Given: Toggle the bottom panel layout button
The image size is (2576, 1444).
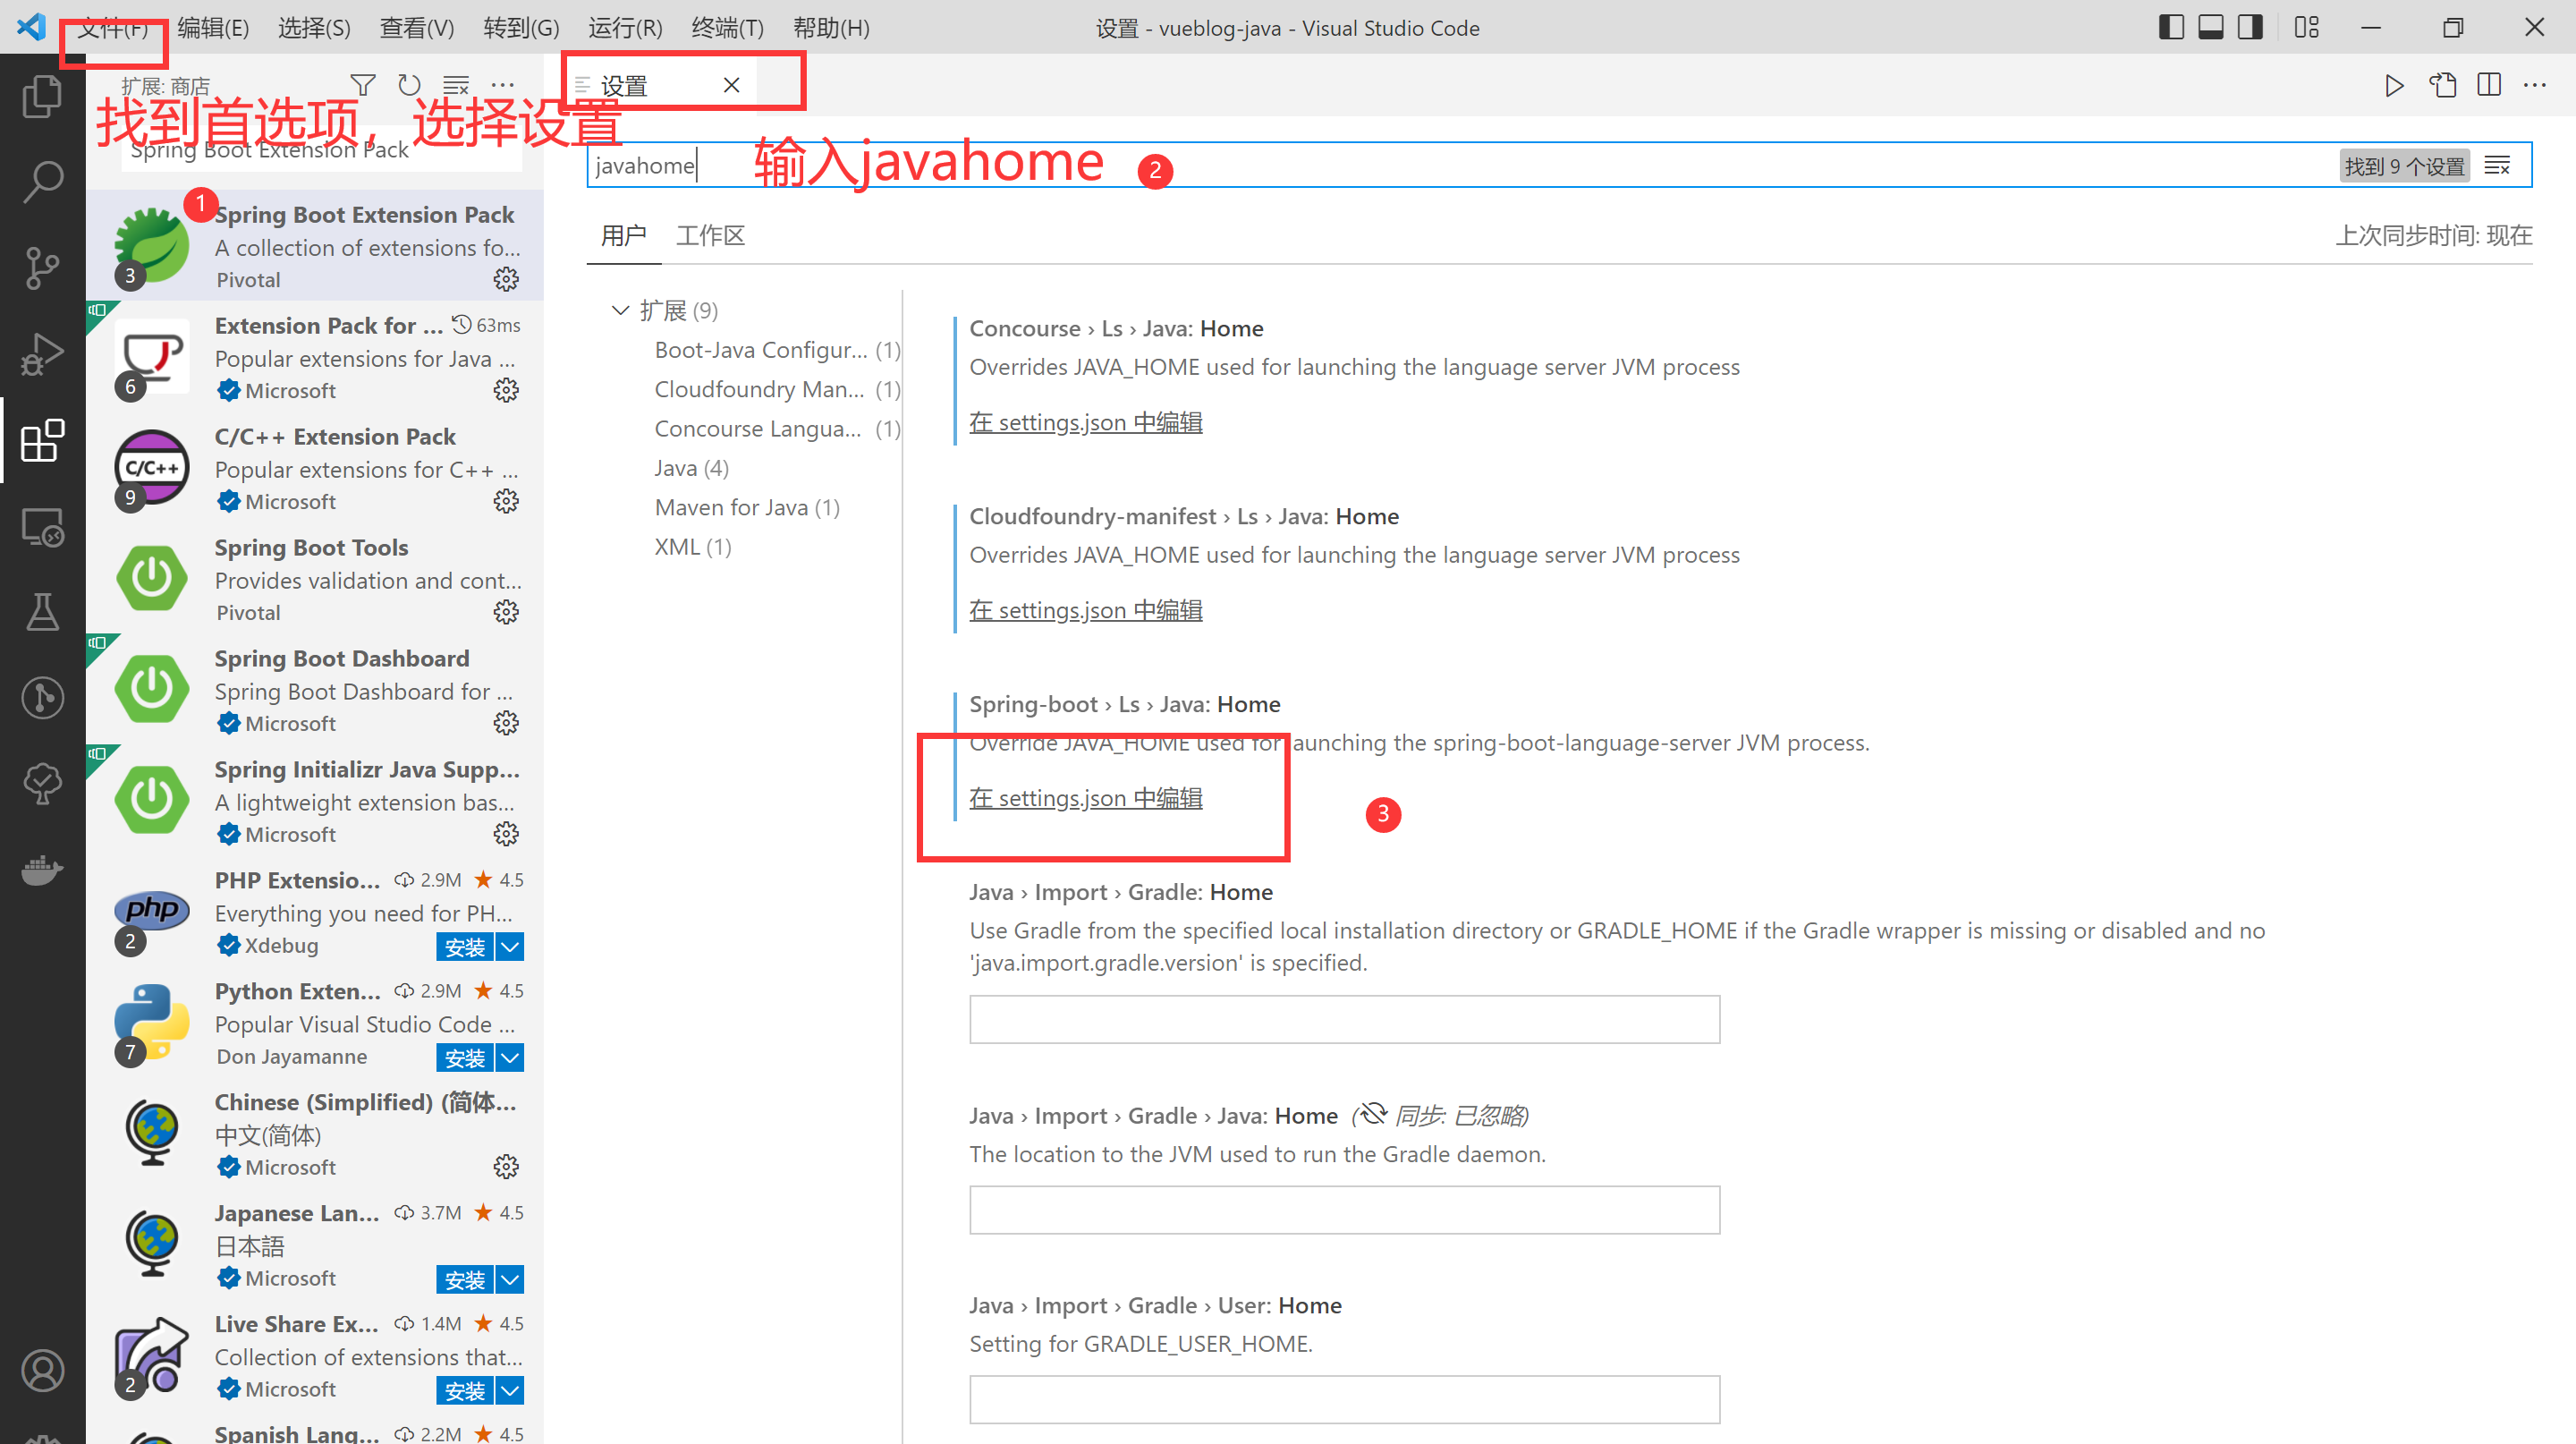Looking at the screenshot, I should (2211, 27).
